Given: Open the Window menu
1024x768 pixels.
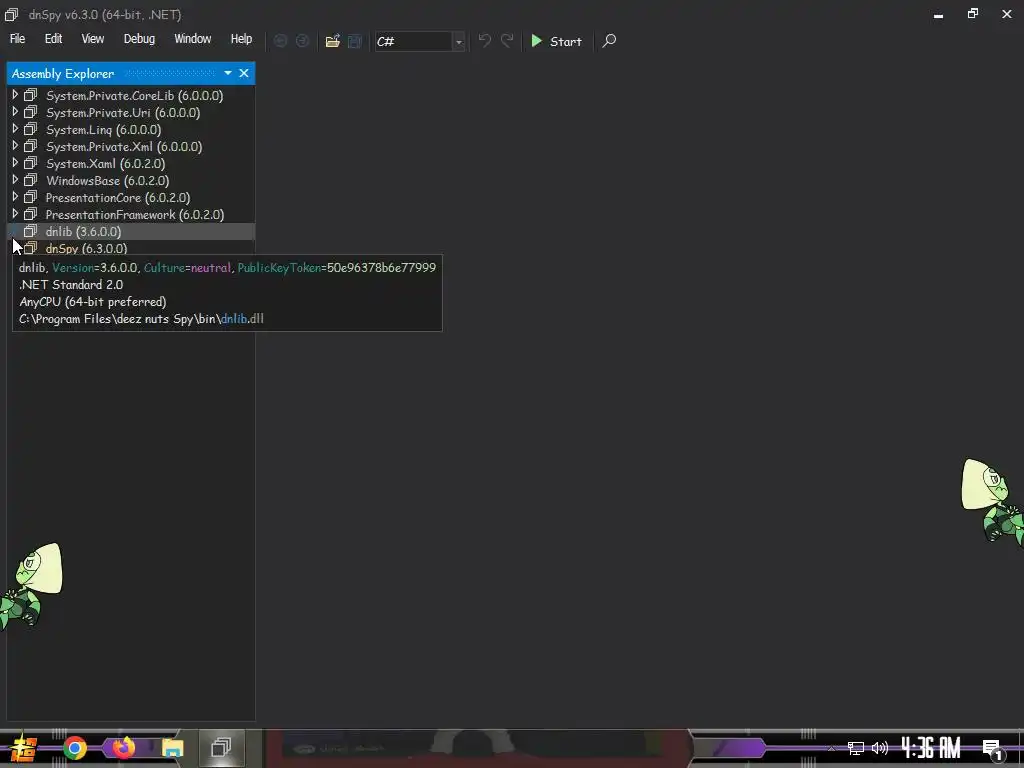Looking at the screenshot, I should 193,39.
